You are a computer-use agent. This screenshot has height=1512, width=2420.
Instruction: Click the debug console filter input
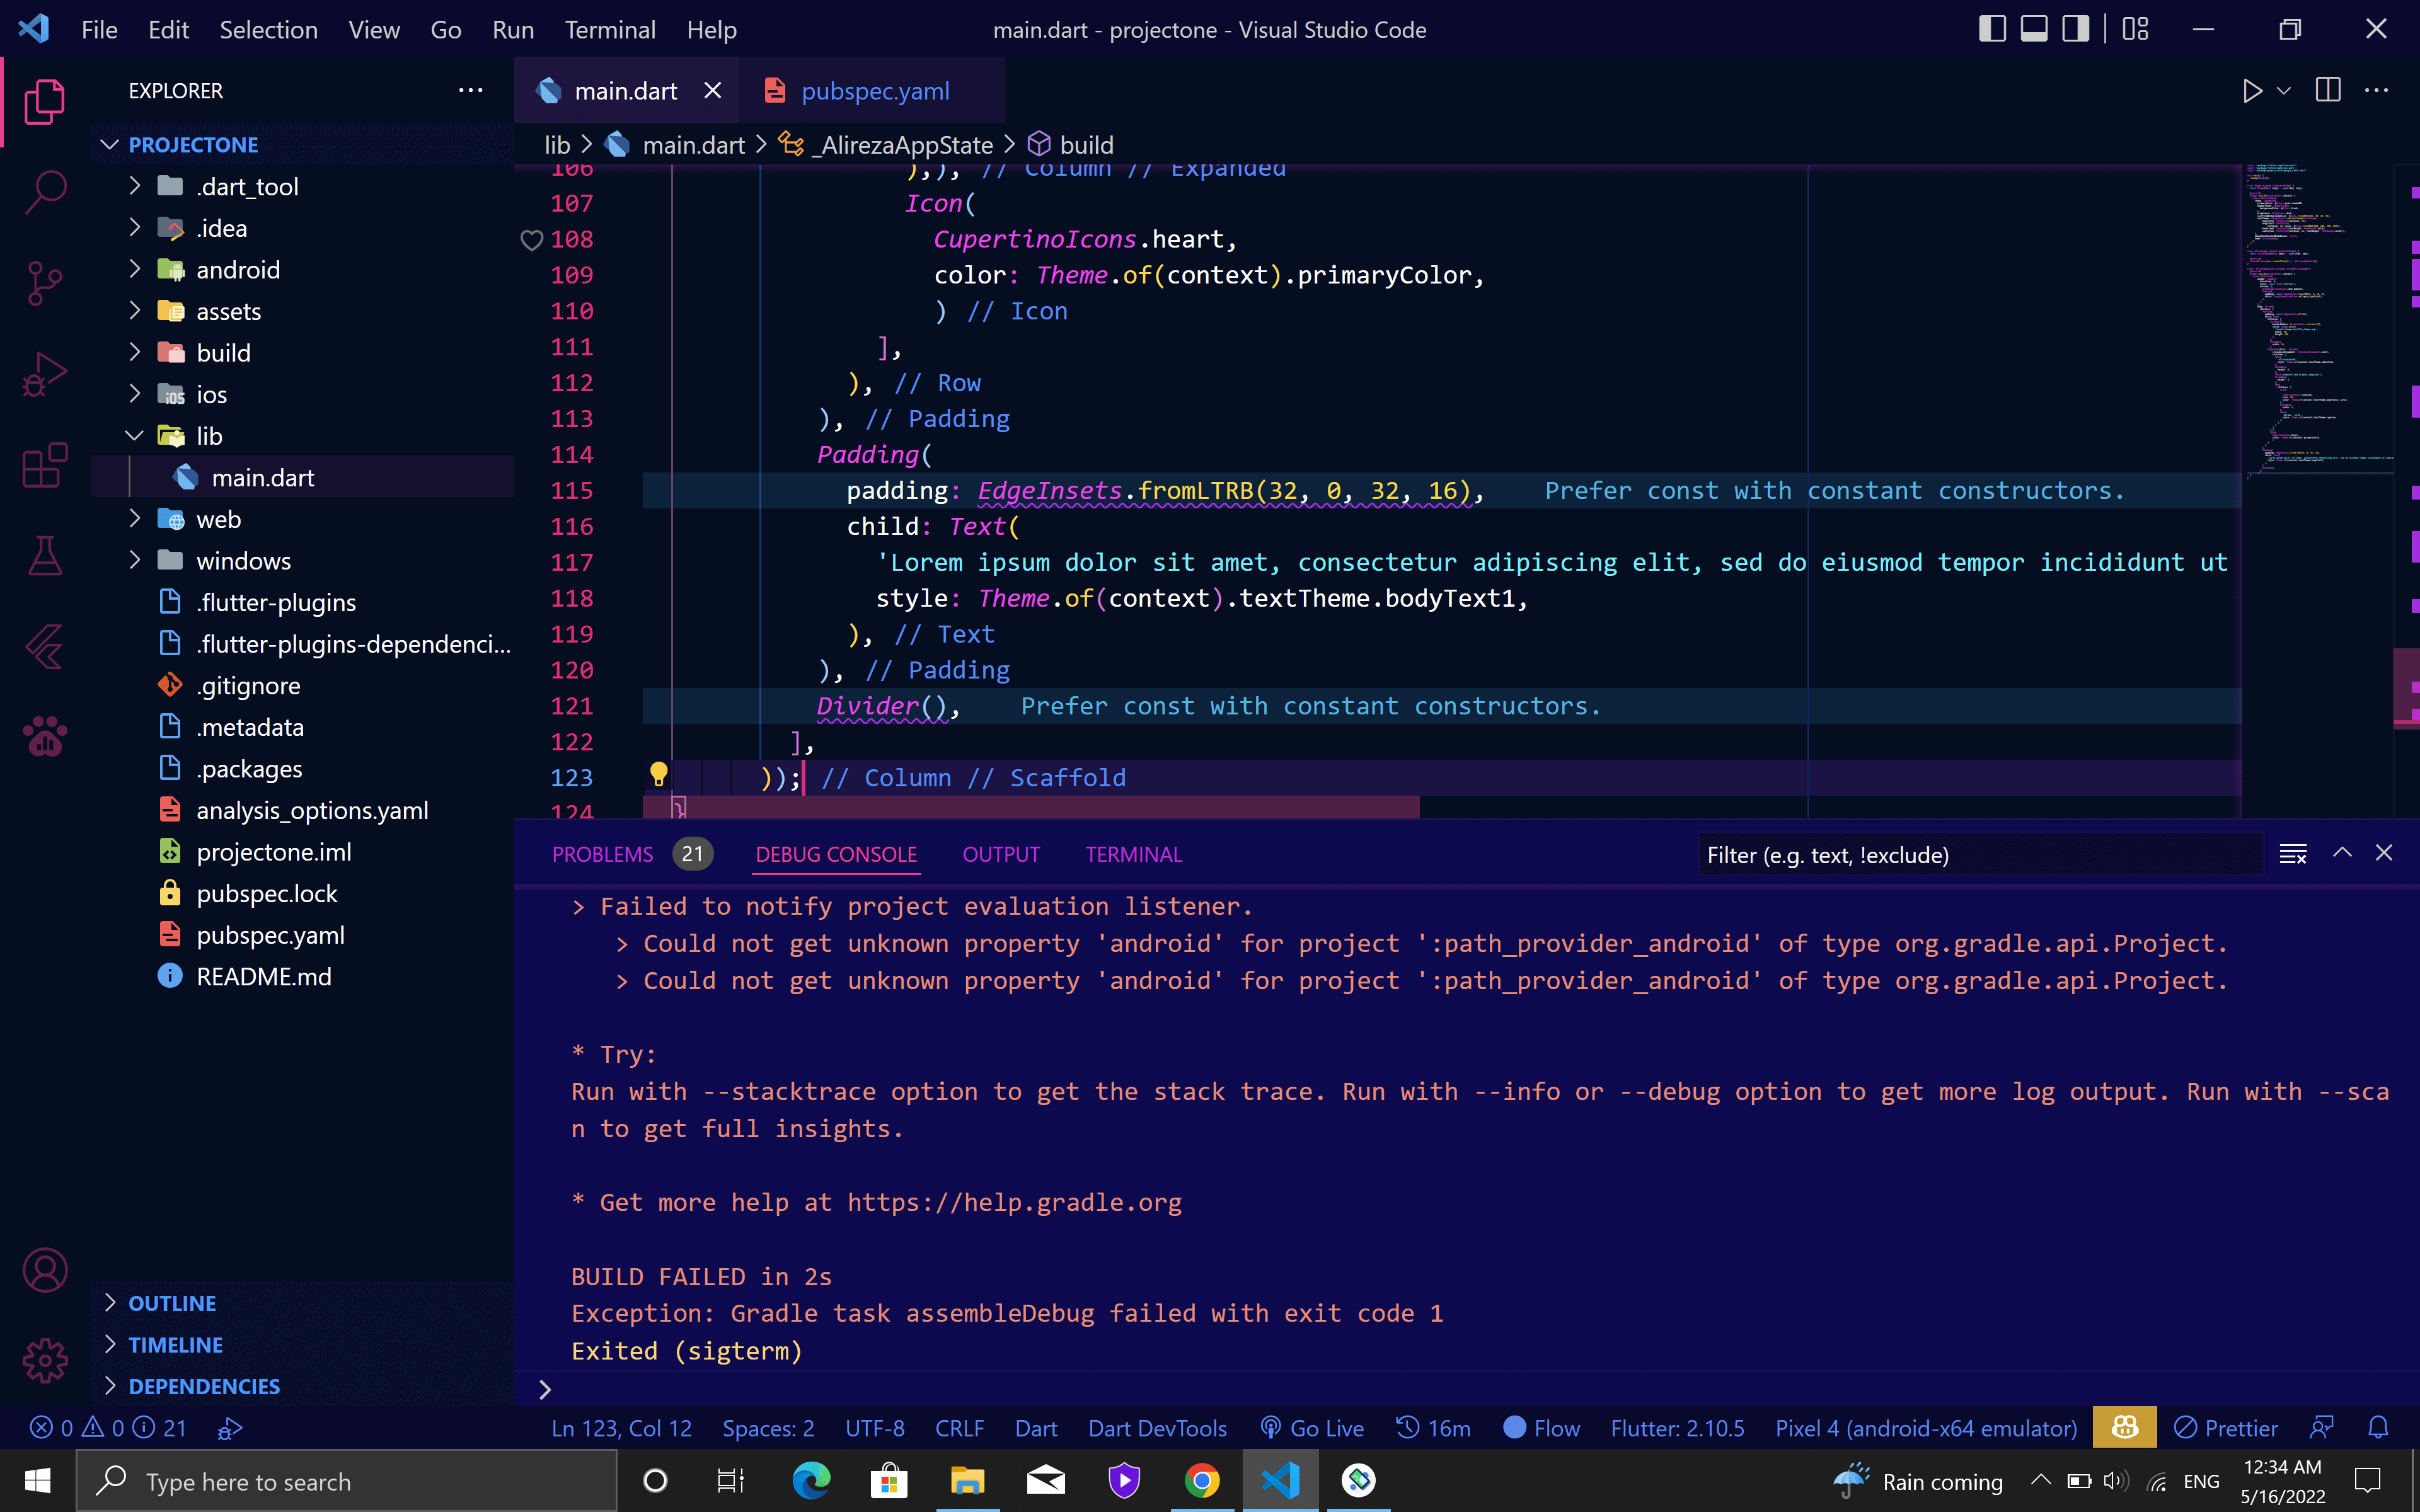pos(1980,855)
